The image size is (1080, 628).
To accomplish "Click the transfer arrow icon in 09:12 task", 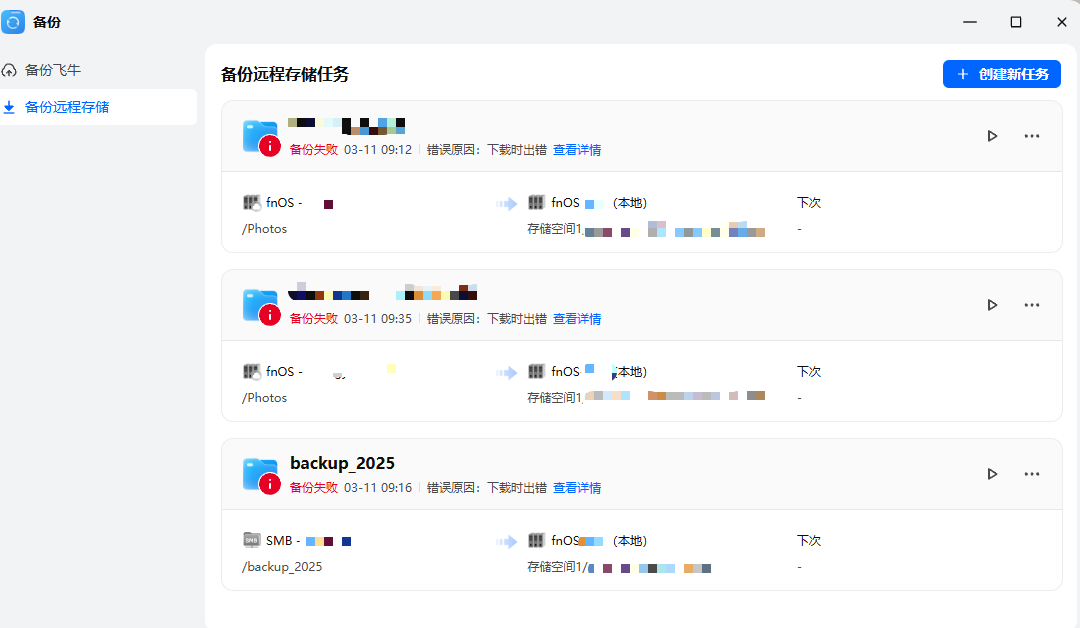I will coord(506,203).
